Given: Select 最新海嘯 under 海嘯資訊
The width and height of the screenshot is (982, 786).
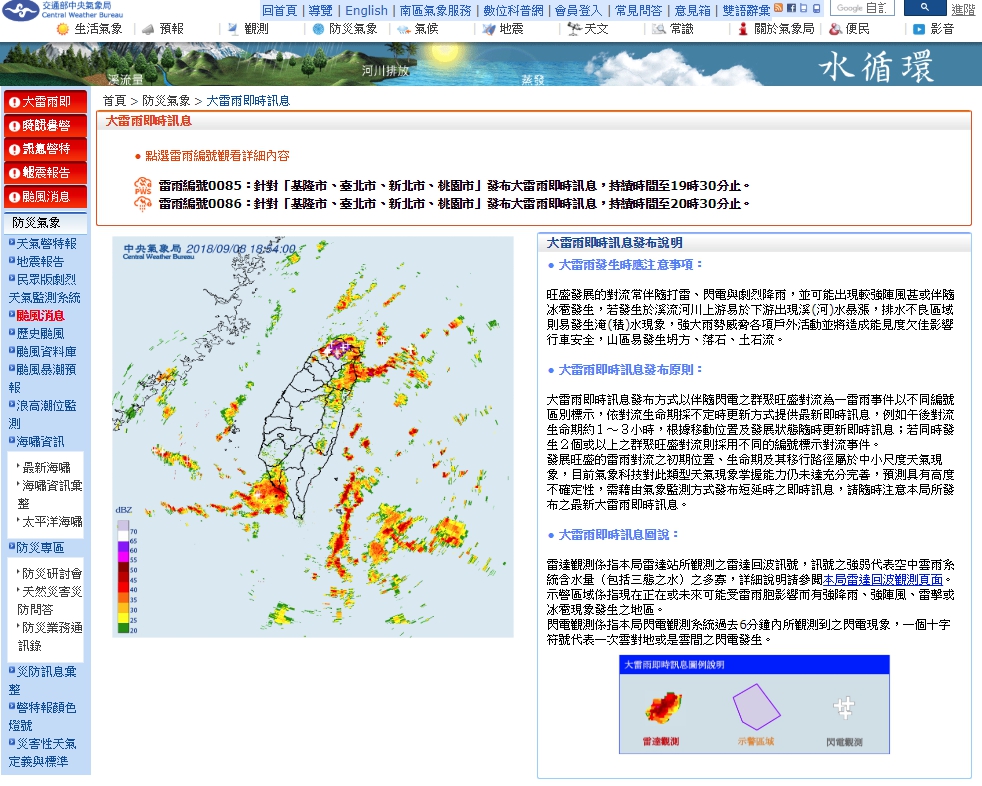Looking at the screenshot, I should pos(46,467).
